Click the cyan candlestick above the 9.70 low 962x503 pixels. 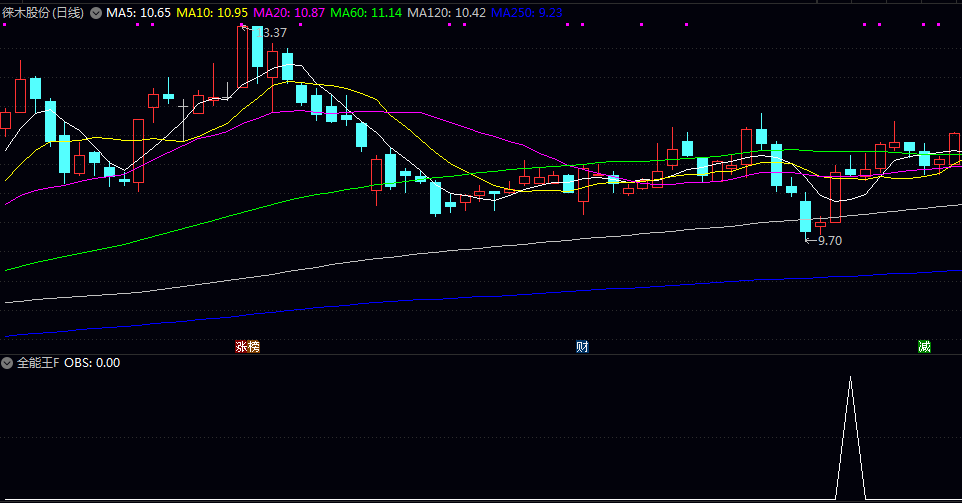pyautogui.click(x=805, y=216)
